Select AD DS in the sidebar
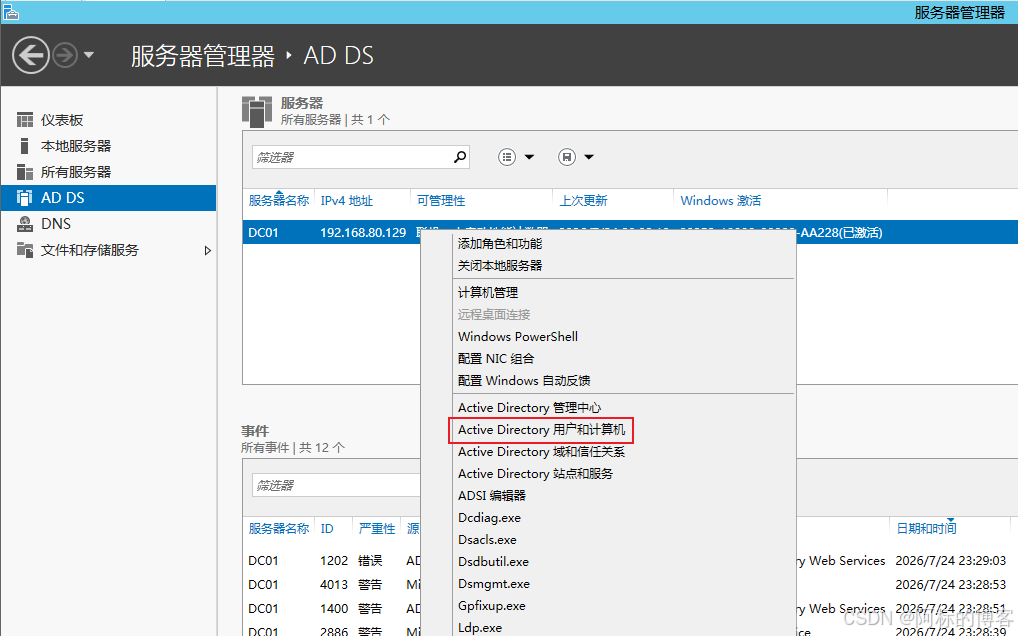 click(x=108, y=198)
